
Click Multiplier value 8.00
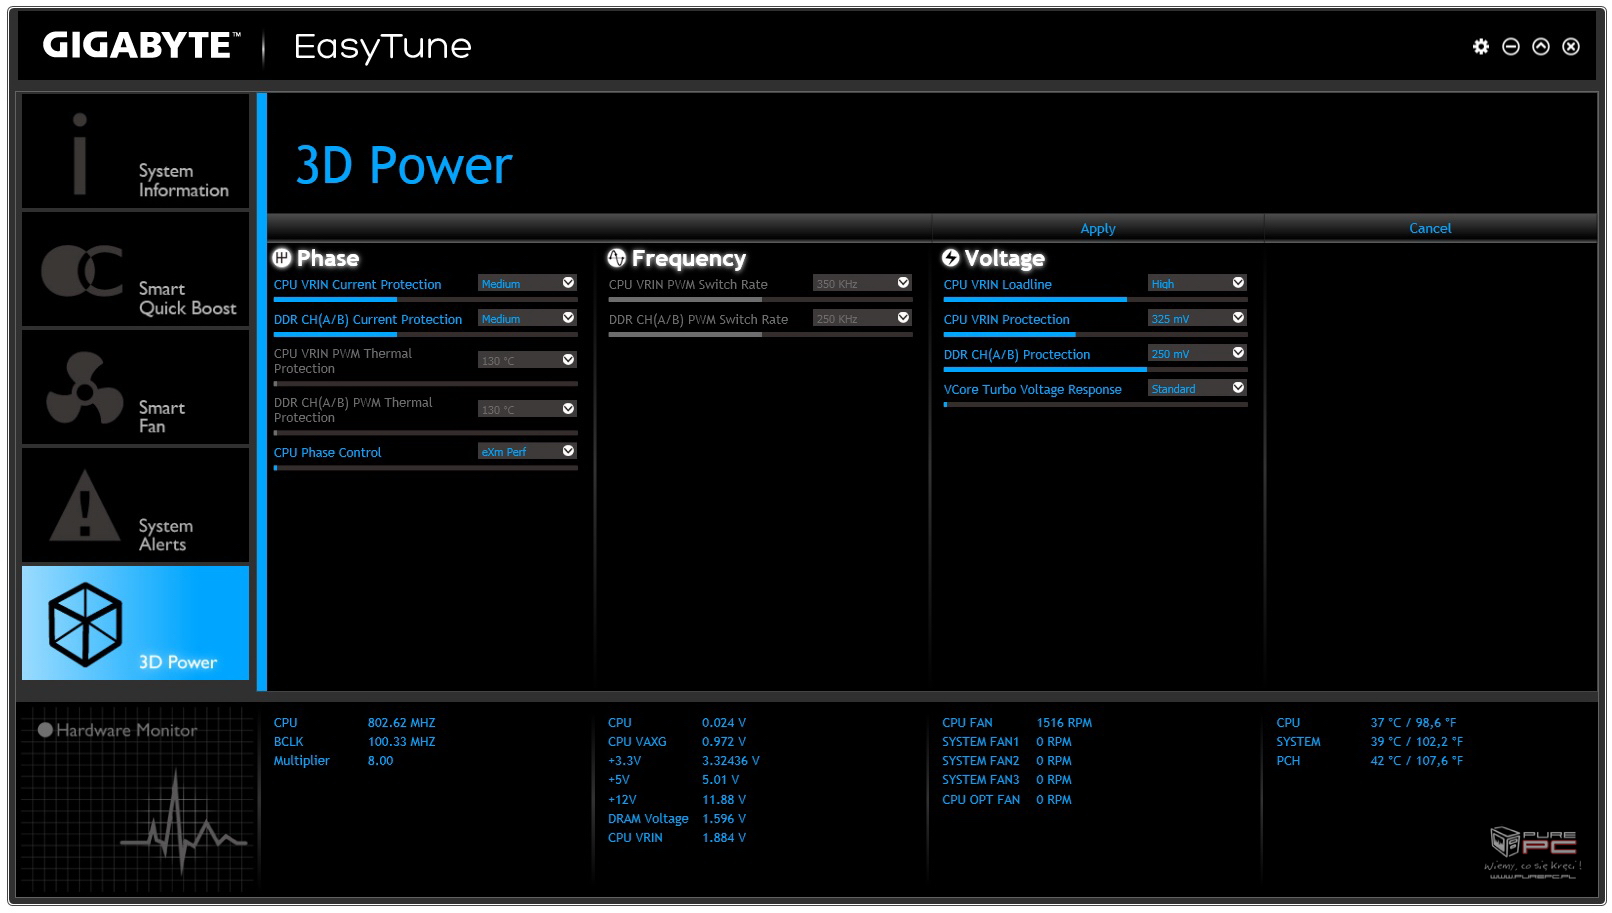[x=380, y=761]
